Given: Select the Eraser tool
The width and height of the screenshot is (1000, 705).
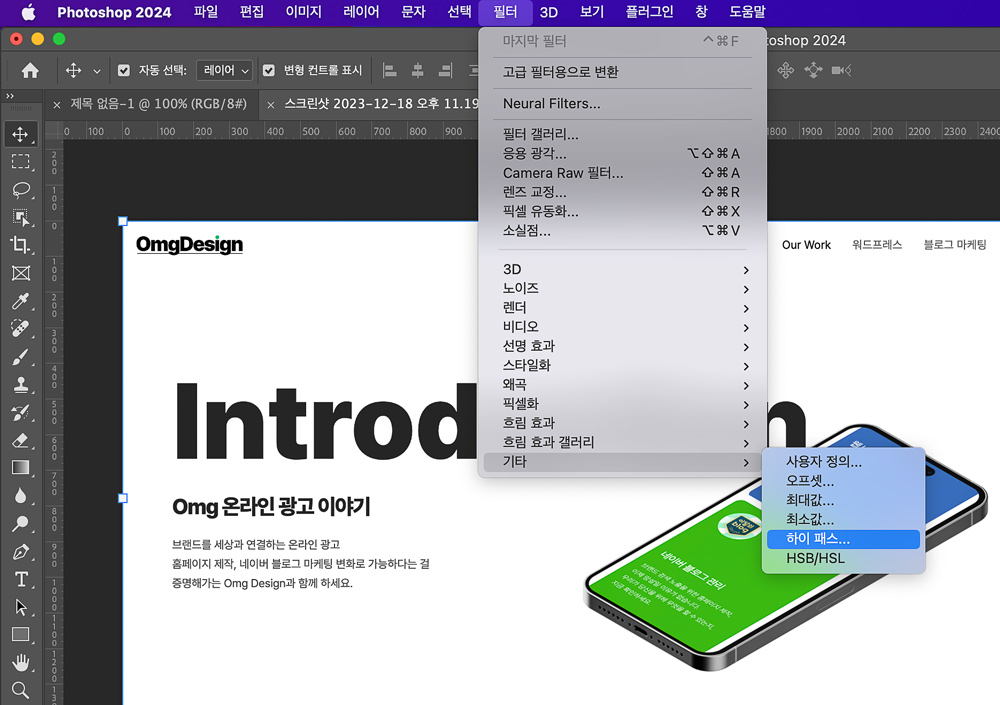Looking at the screenshot, I should (20, 440).
